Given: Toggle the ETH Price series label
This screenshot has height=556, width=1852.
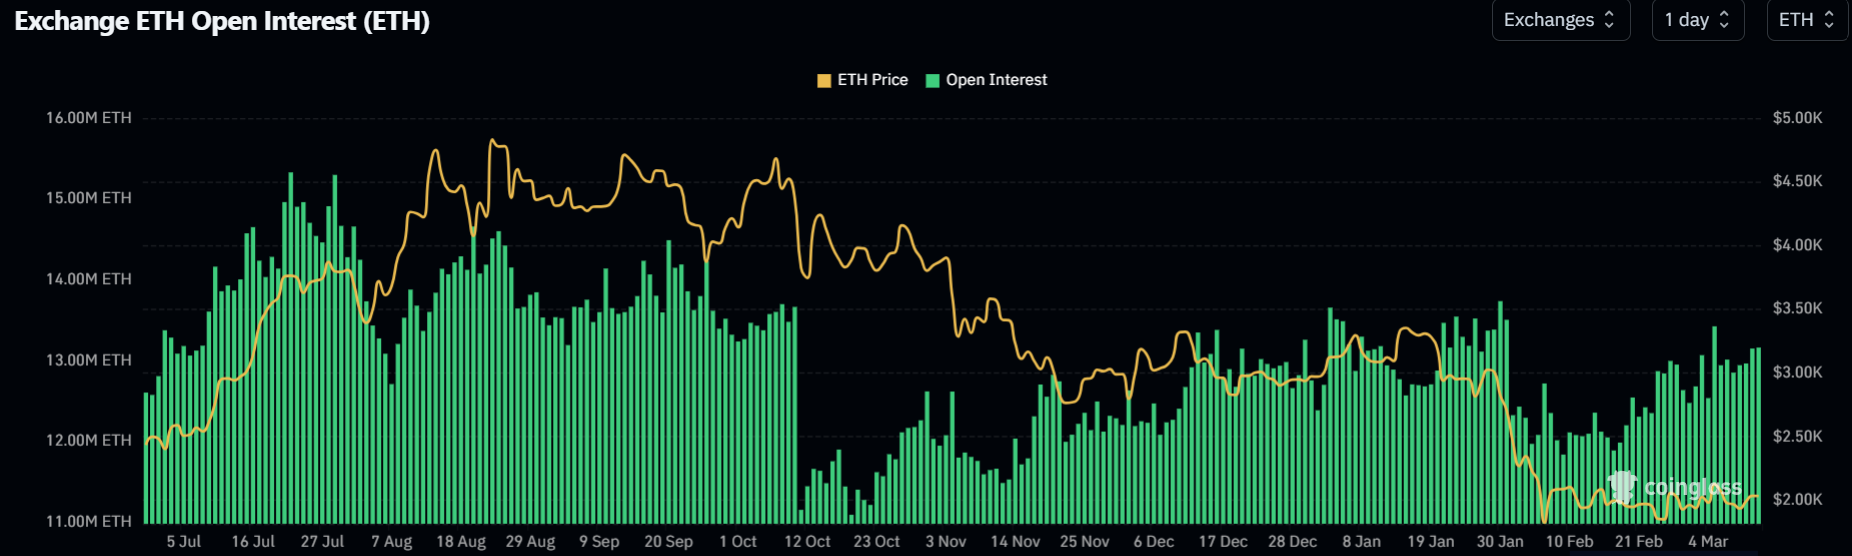Looking at the screenshot, I should [x=872, y=80].
